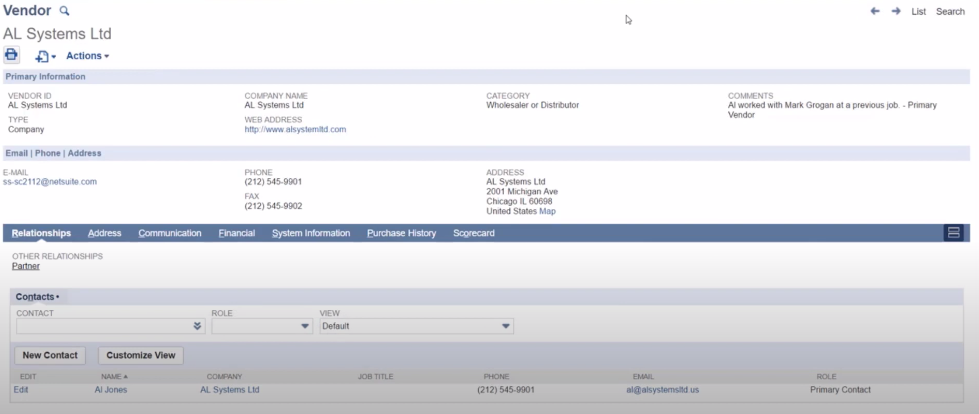Click the Primary Information section header
Viewport: 979px width, 414px height.
click(x=46, y=77)
